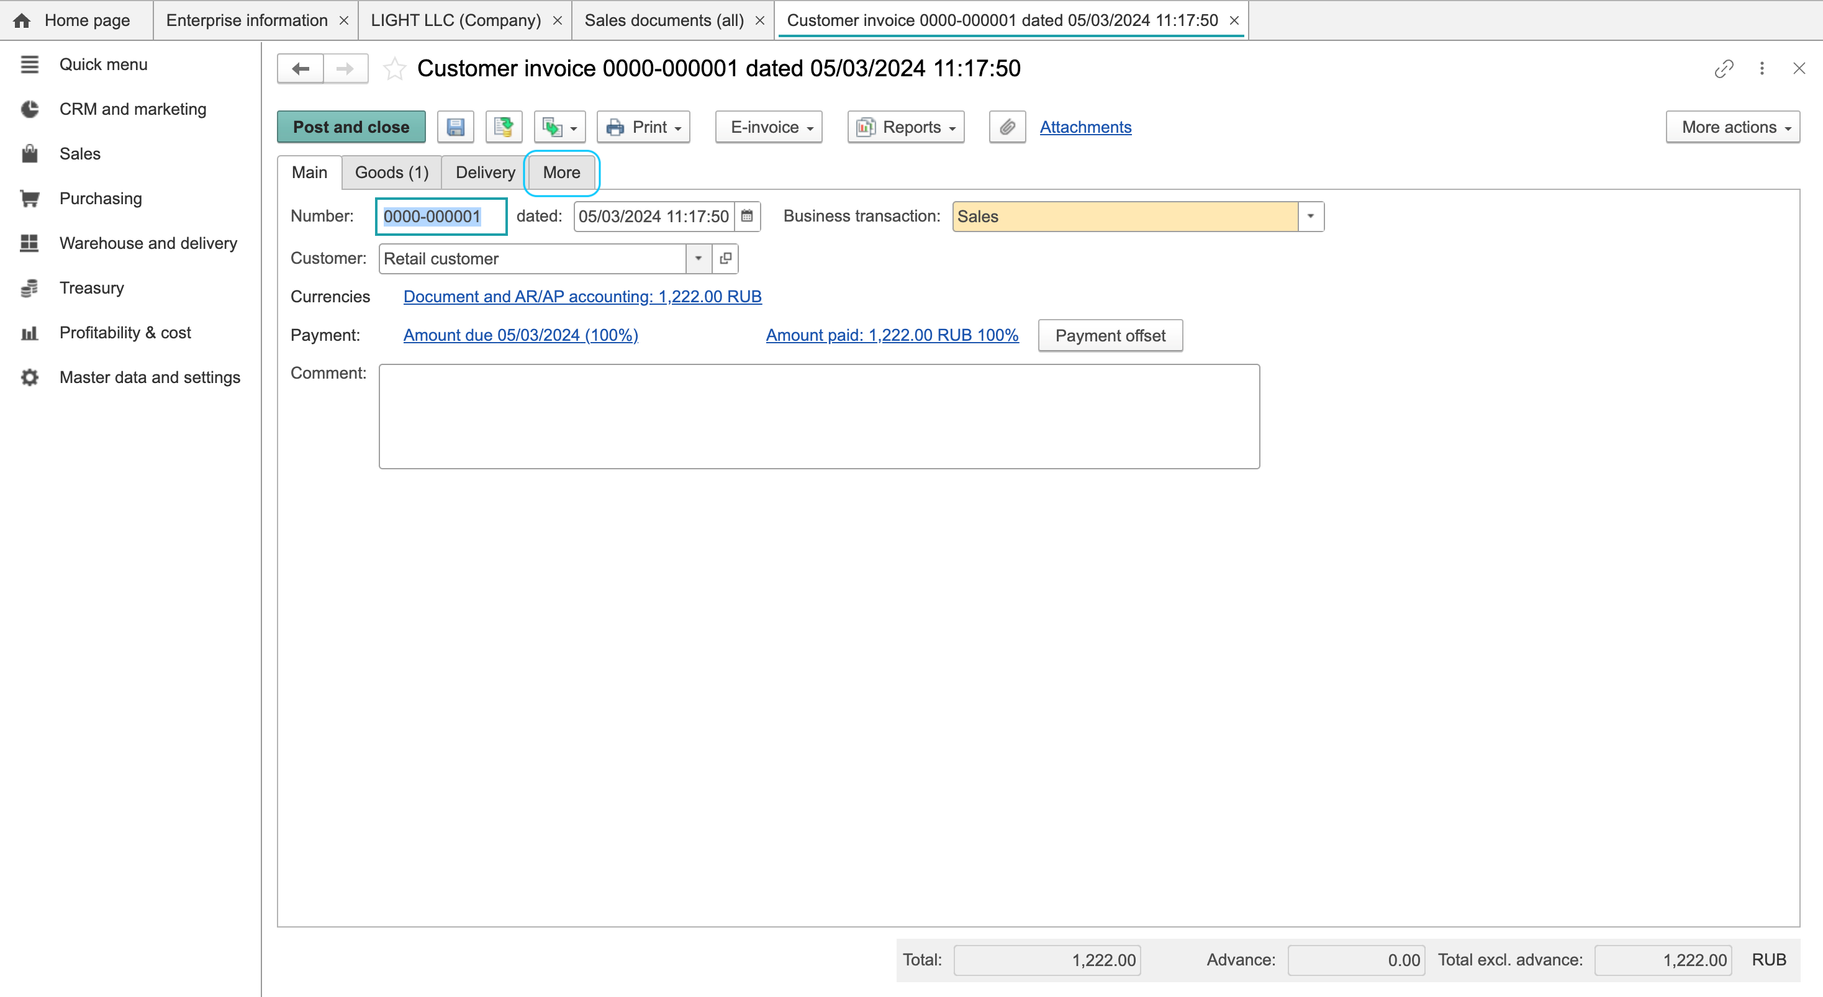Click the Payment offset button
This screenshot has height=997, width=1823.
pos(1110,336)
